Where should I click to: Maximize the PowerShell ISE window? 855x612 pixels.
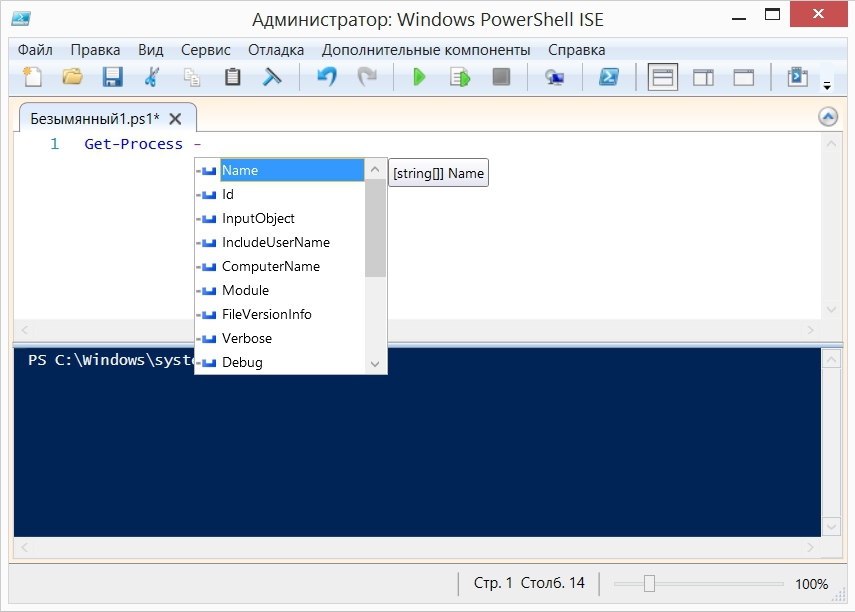pyautogui.click(x=772, y=15)
